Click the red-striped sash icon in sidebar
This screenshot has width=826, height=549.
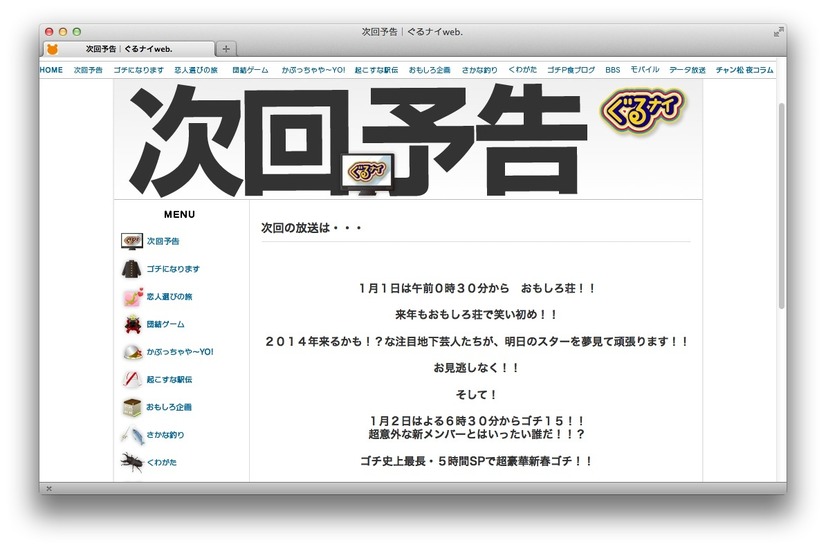coord(131,380)
